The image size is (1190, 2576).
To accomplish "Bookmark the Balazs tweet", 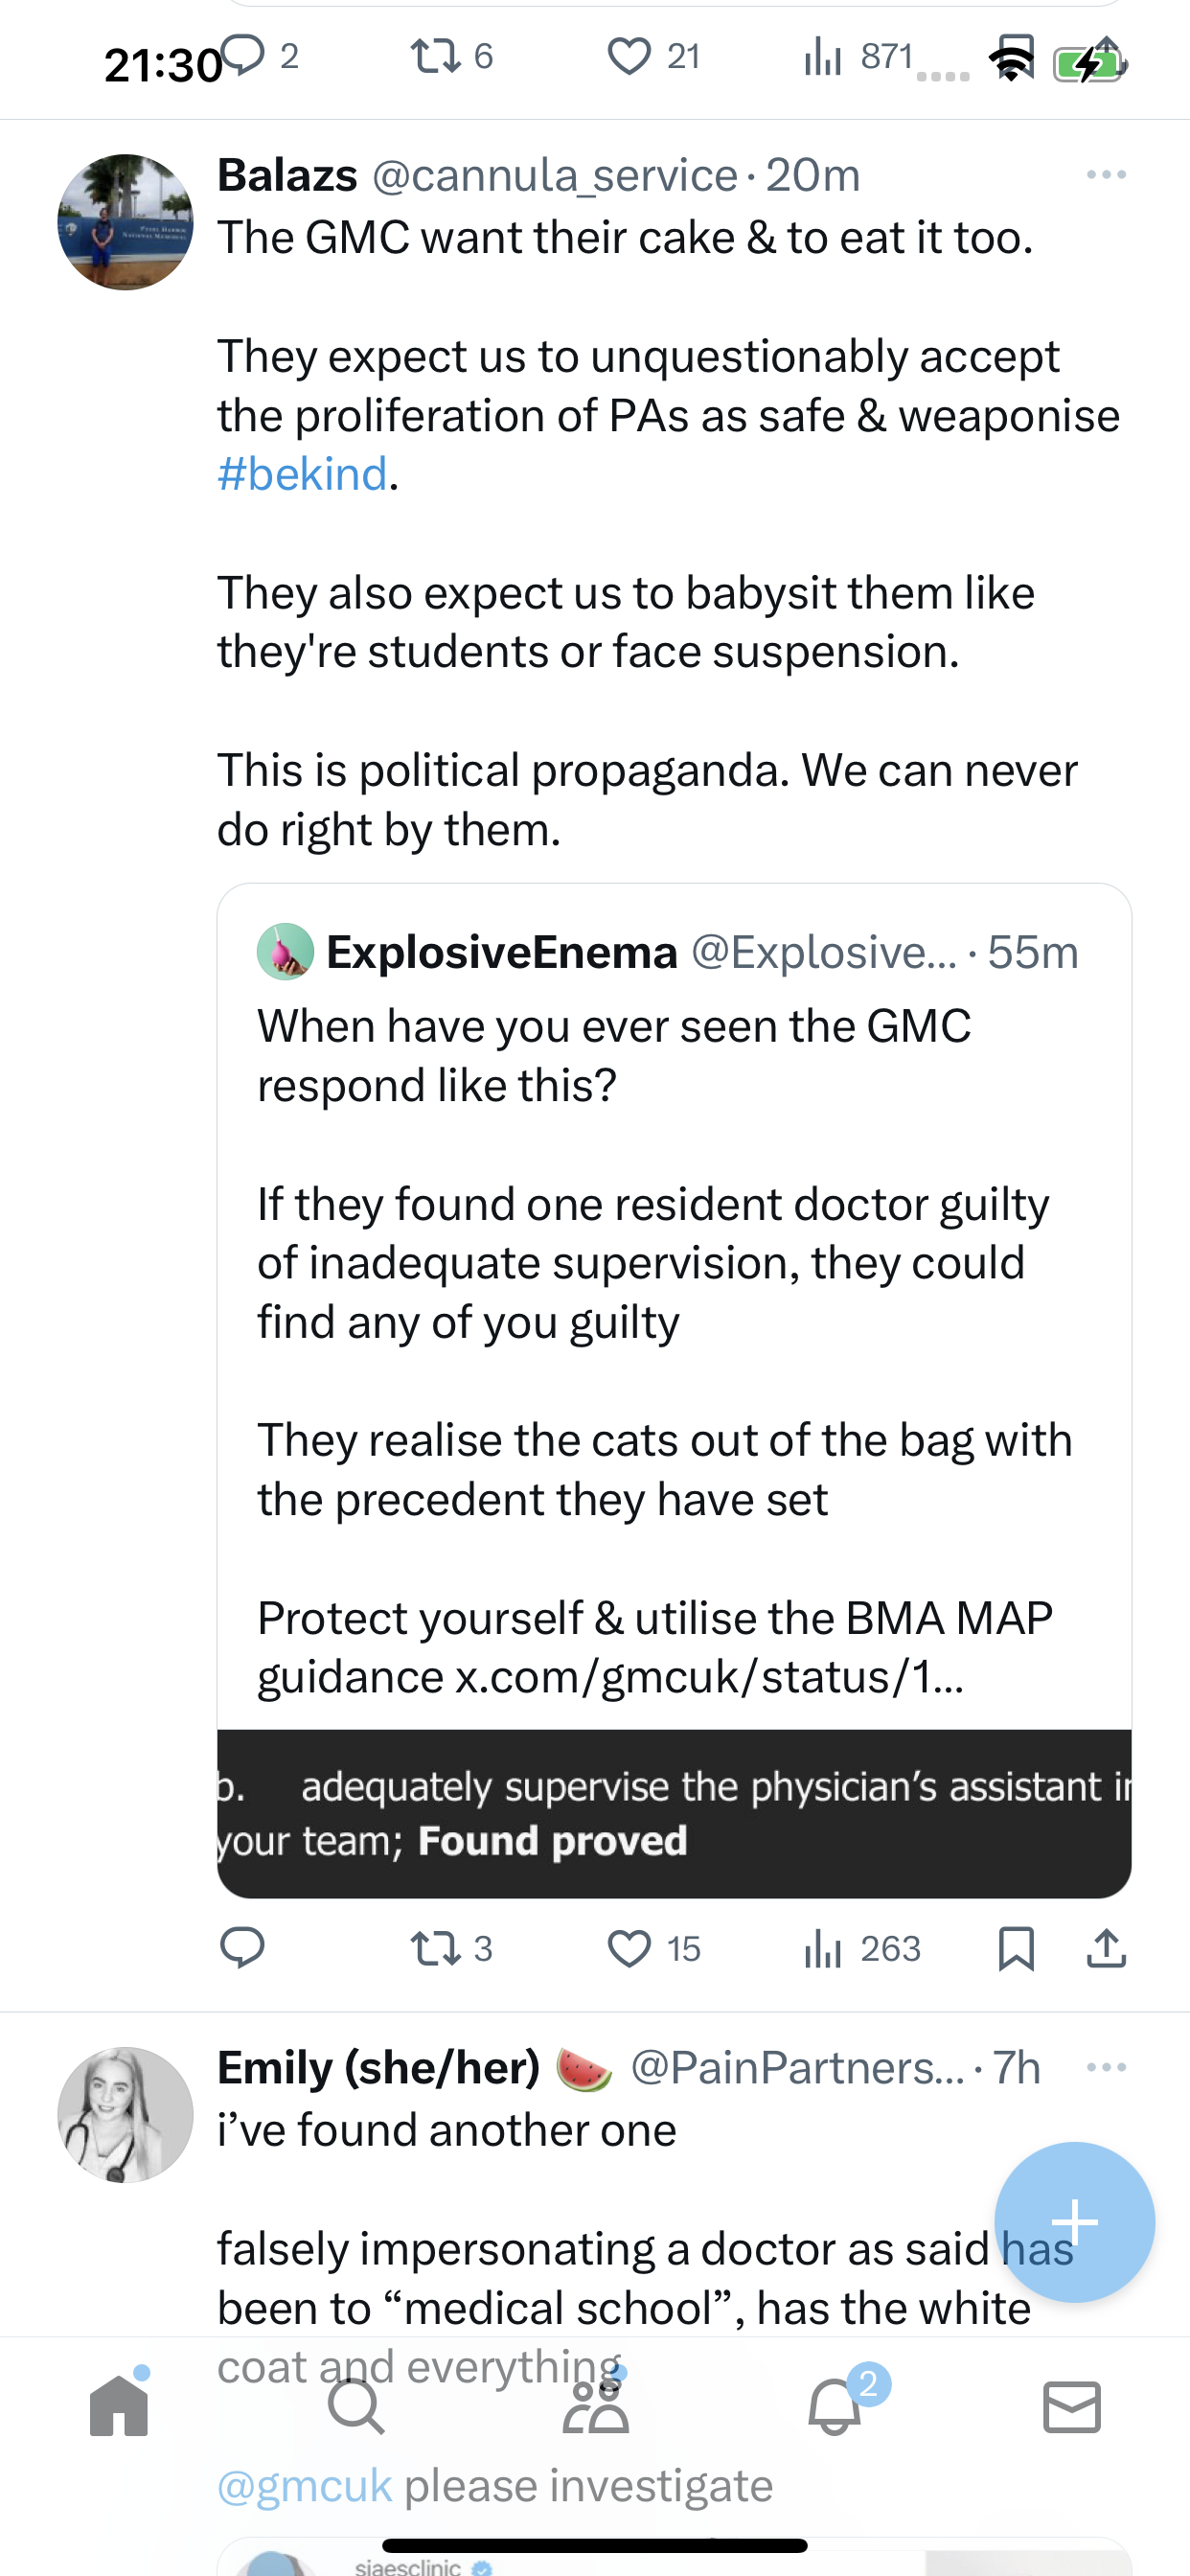I will tap(1016, 1948).
